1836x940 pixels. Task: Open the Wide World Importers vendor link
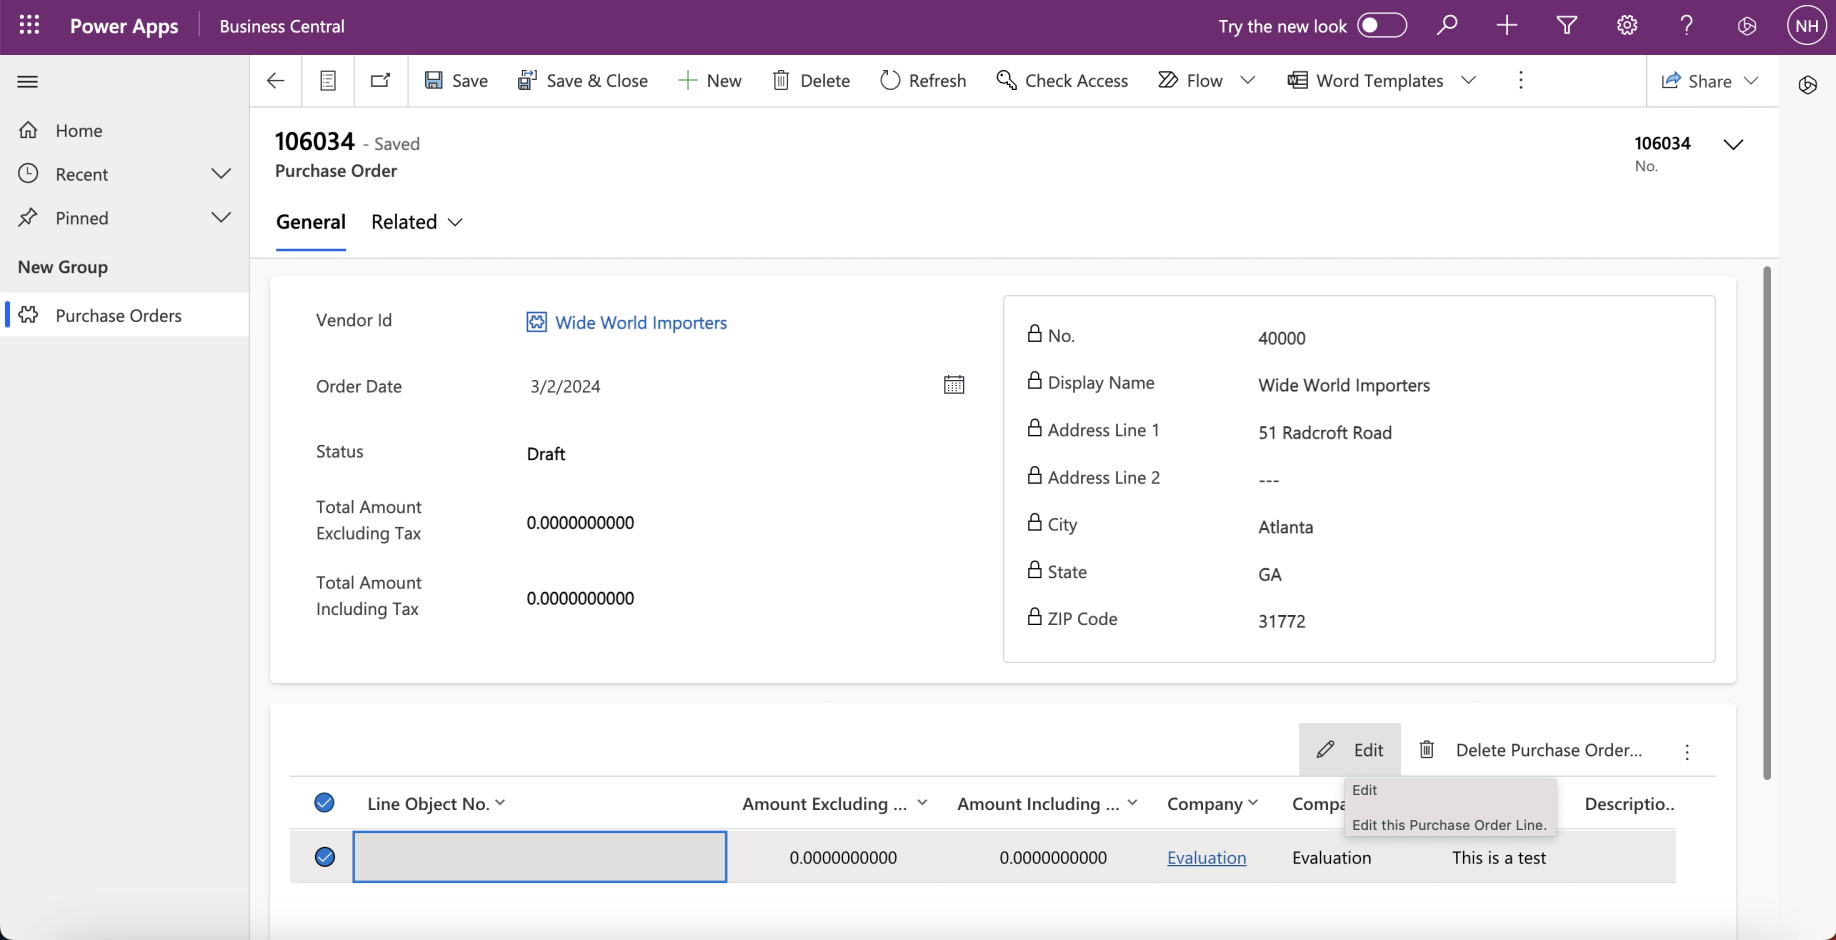(x=641, y=323)
